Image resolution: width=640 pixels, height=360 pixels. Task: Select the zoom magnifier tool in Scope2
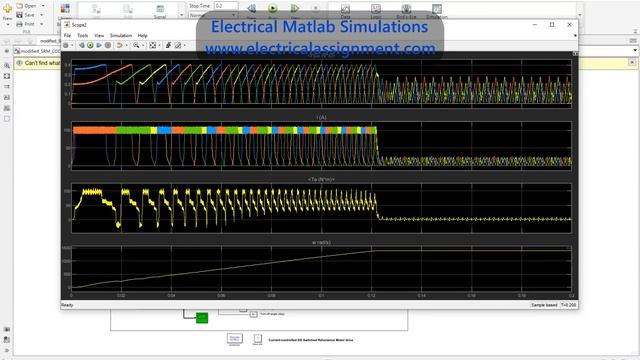[x=136, y=45]
